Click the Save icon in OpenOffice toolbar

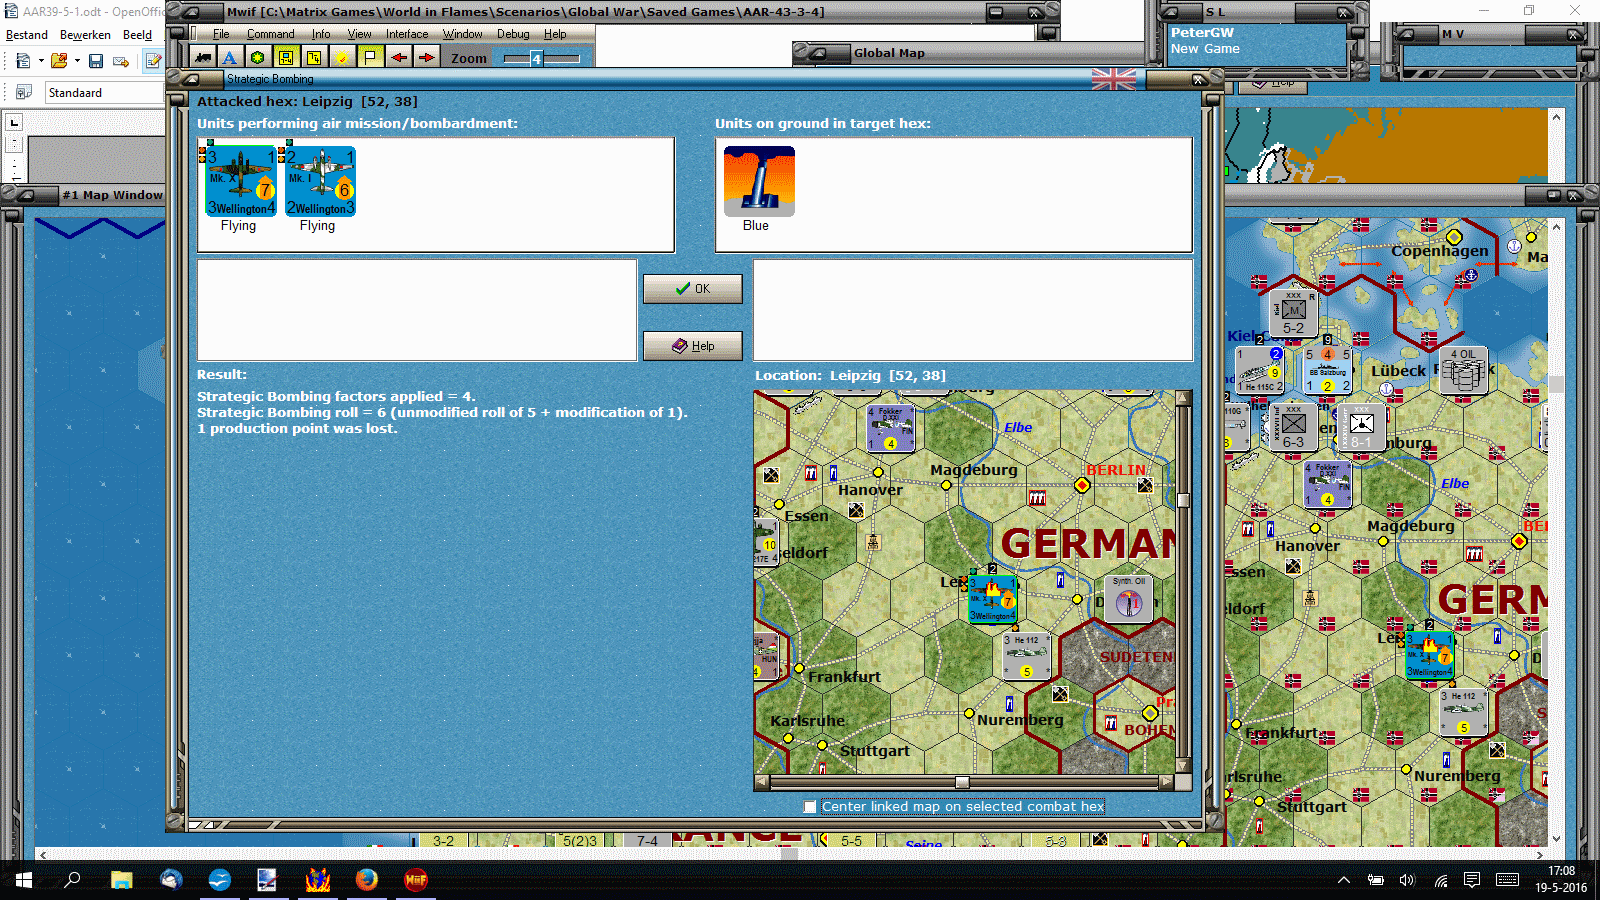tap(96, 61)
